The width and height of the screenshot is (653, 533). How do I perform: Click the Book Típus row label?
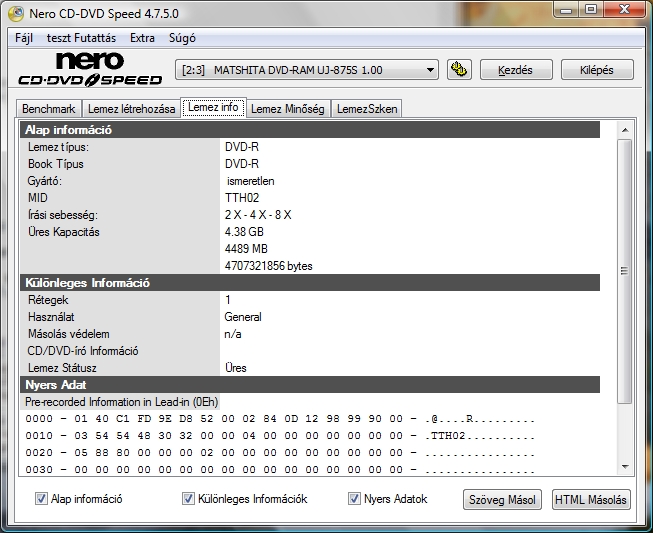[x=56, y=164]
